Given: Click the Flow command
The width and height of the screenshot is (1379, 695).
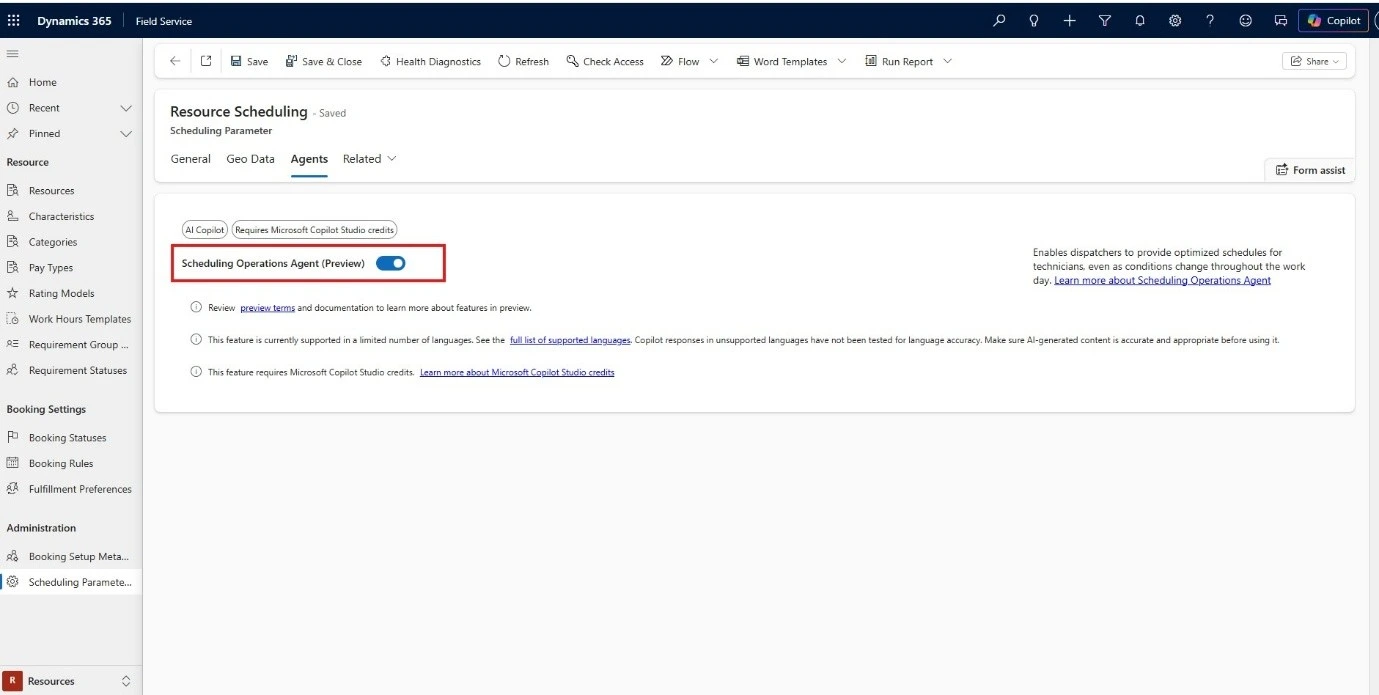Looking at the screenshot, I should tap(680, 61).
